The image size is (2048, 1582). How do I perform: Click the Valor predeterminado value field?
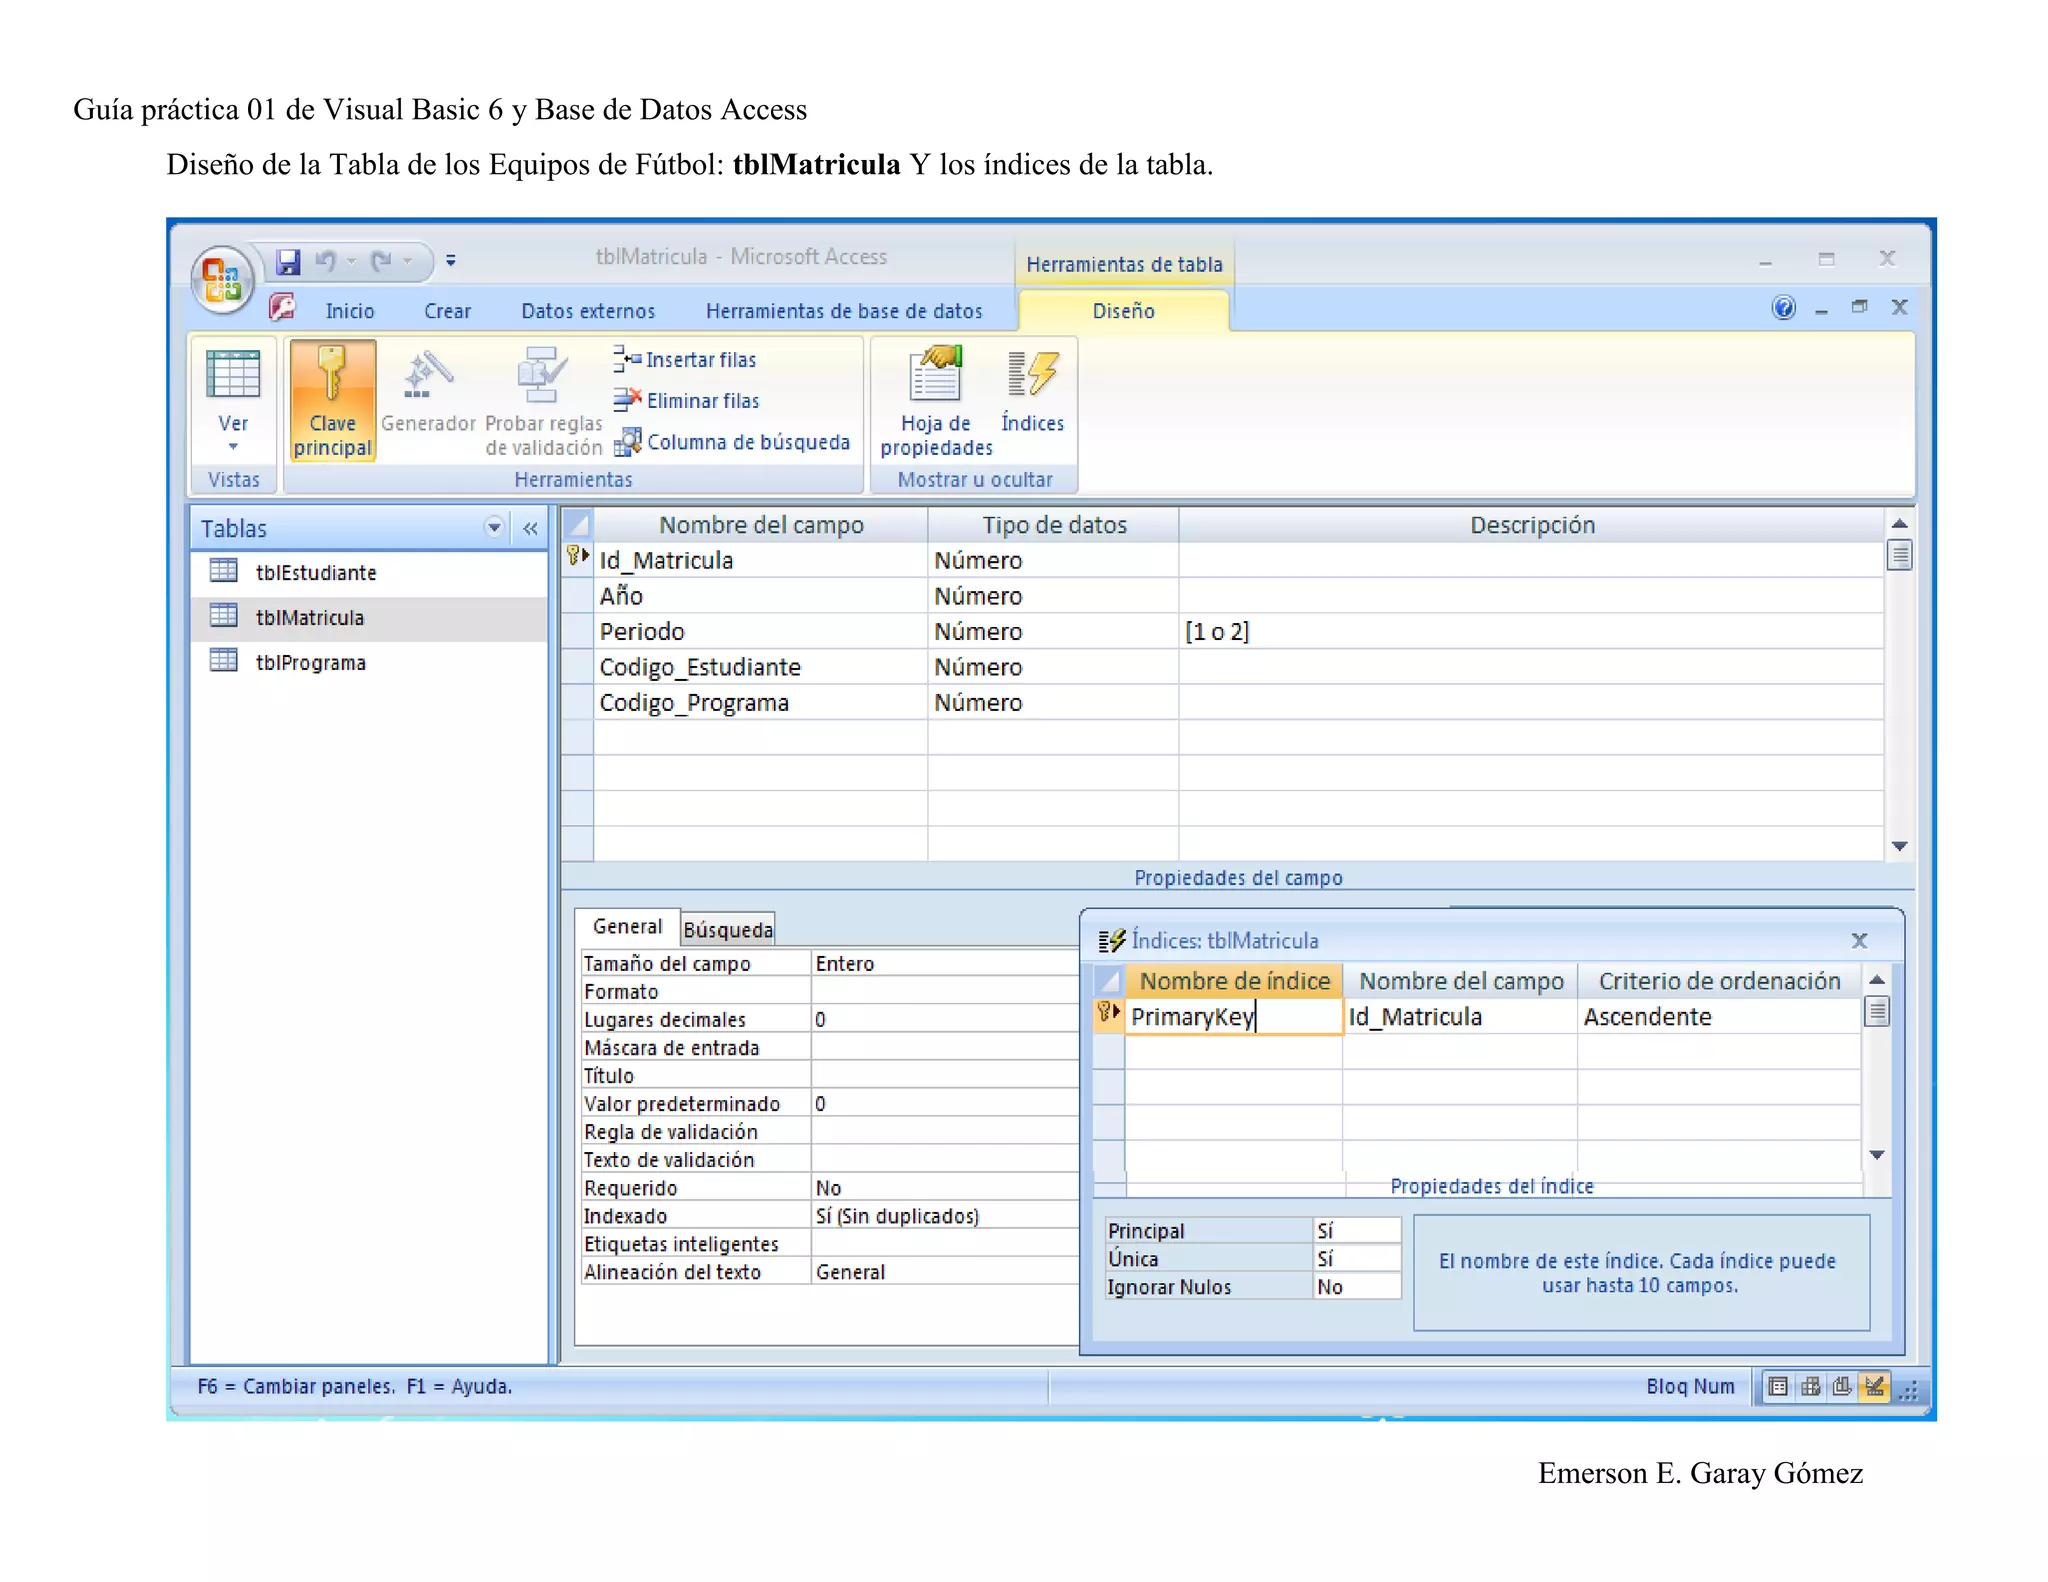click(x=944, y=1104)
